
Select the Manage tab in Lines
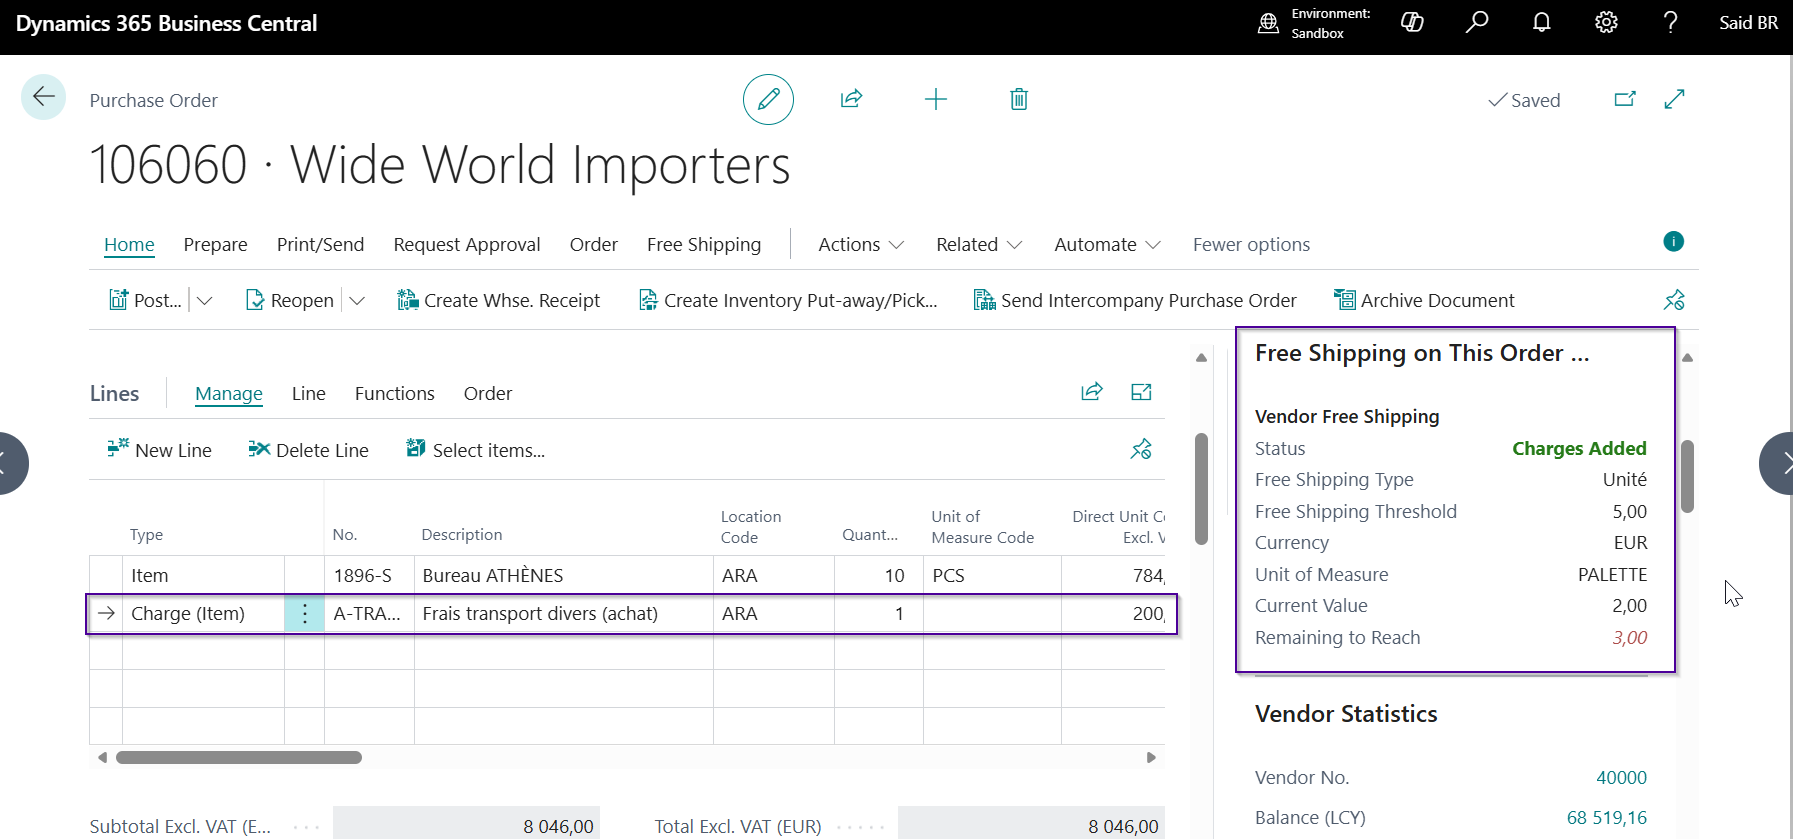pos(229,393)
